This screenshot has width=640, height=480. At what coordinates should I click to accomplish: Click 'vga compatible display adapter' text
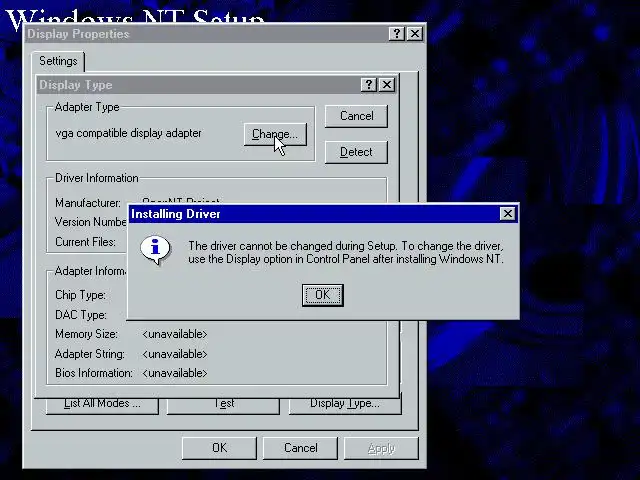tap(129, 133)
